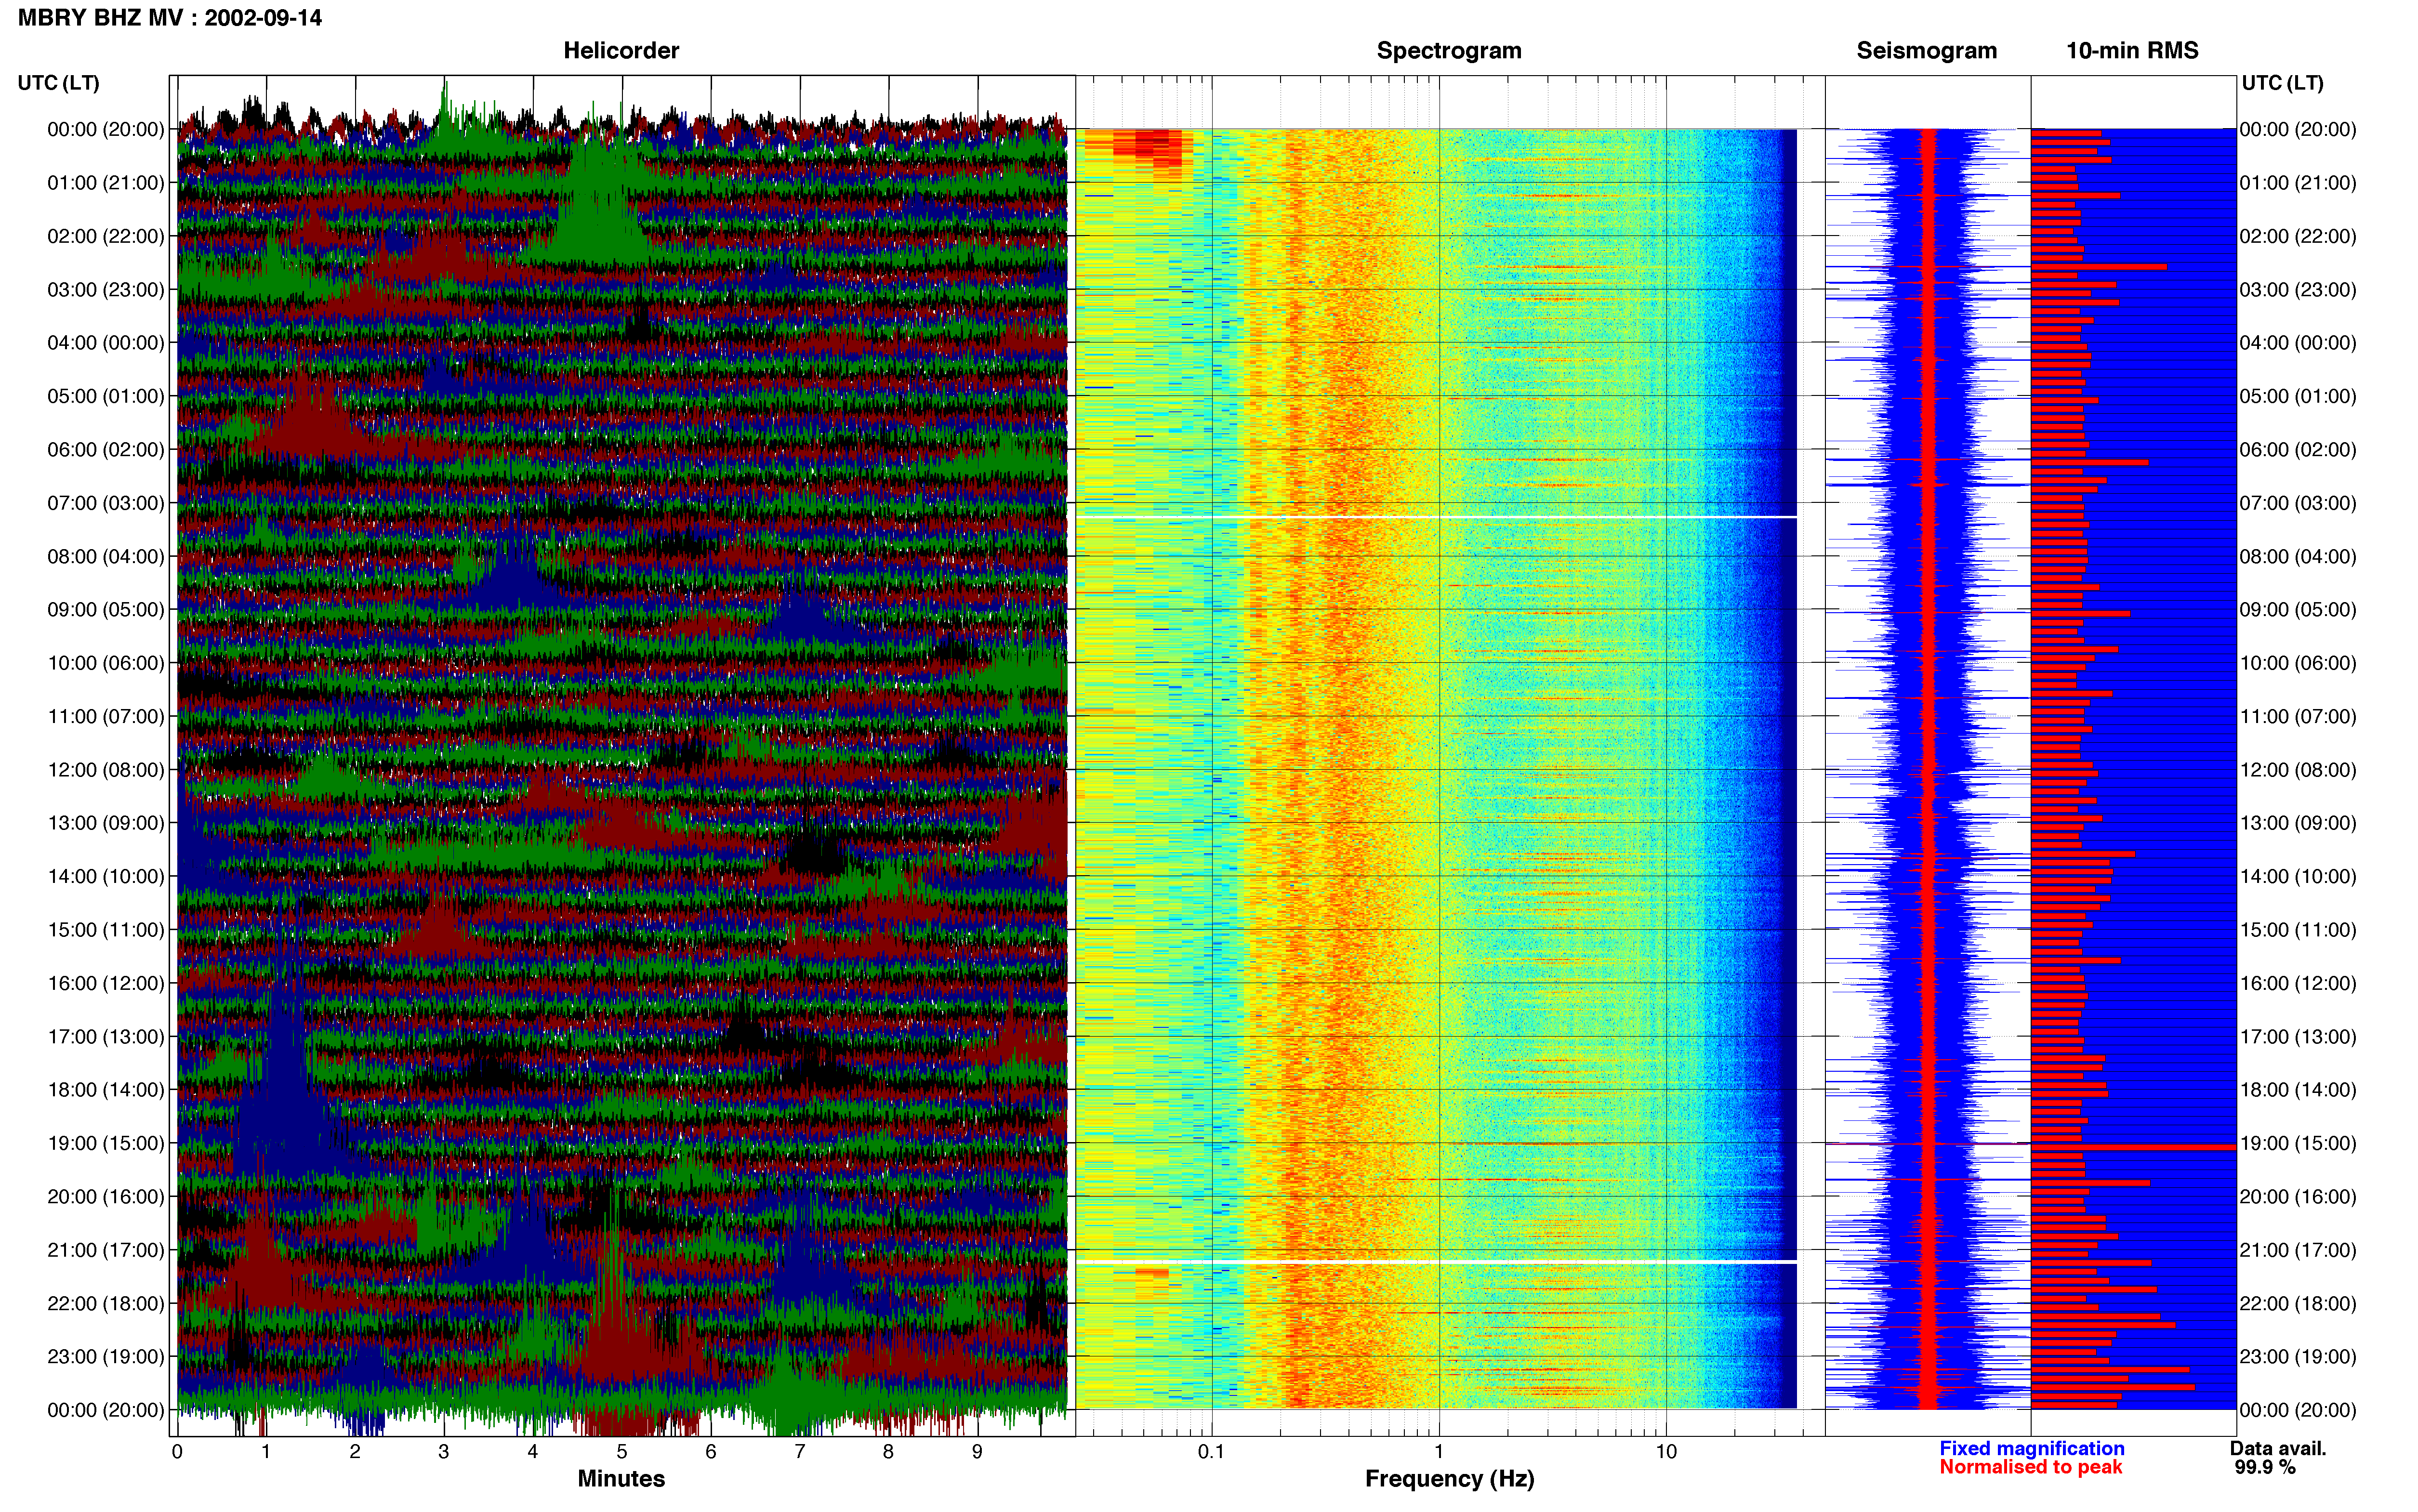Click tick label '6' on the Minutes axis
Screen dimensions: 2418x1512
point(711,1452)
